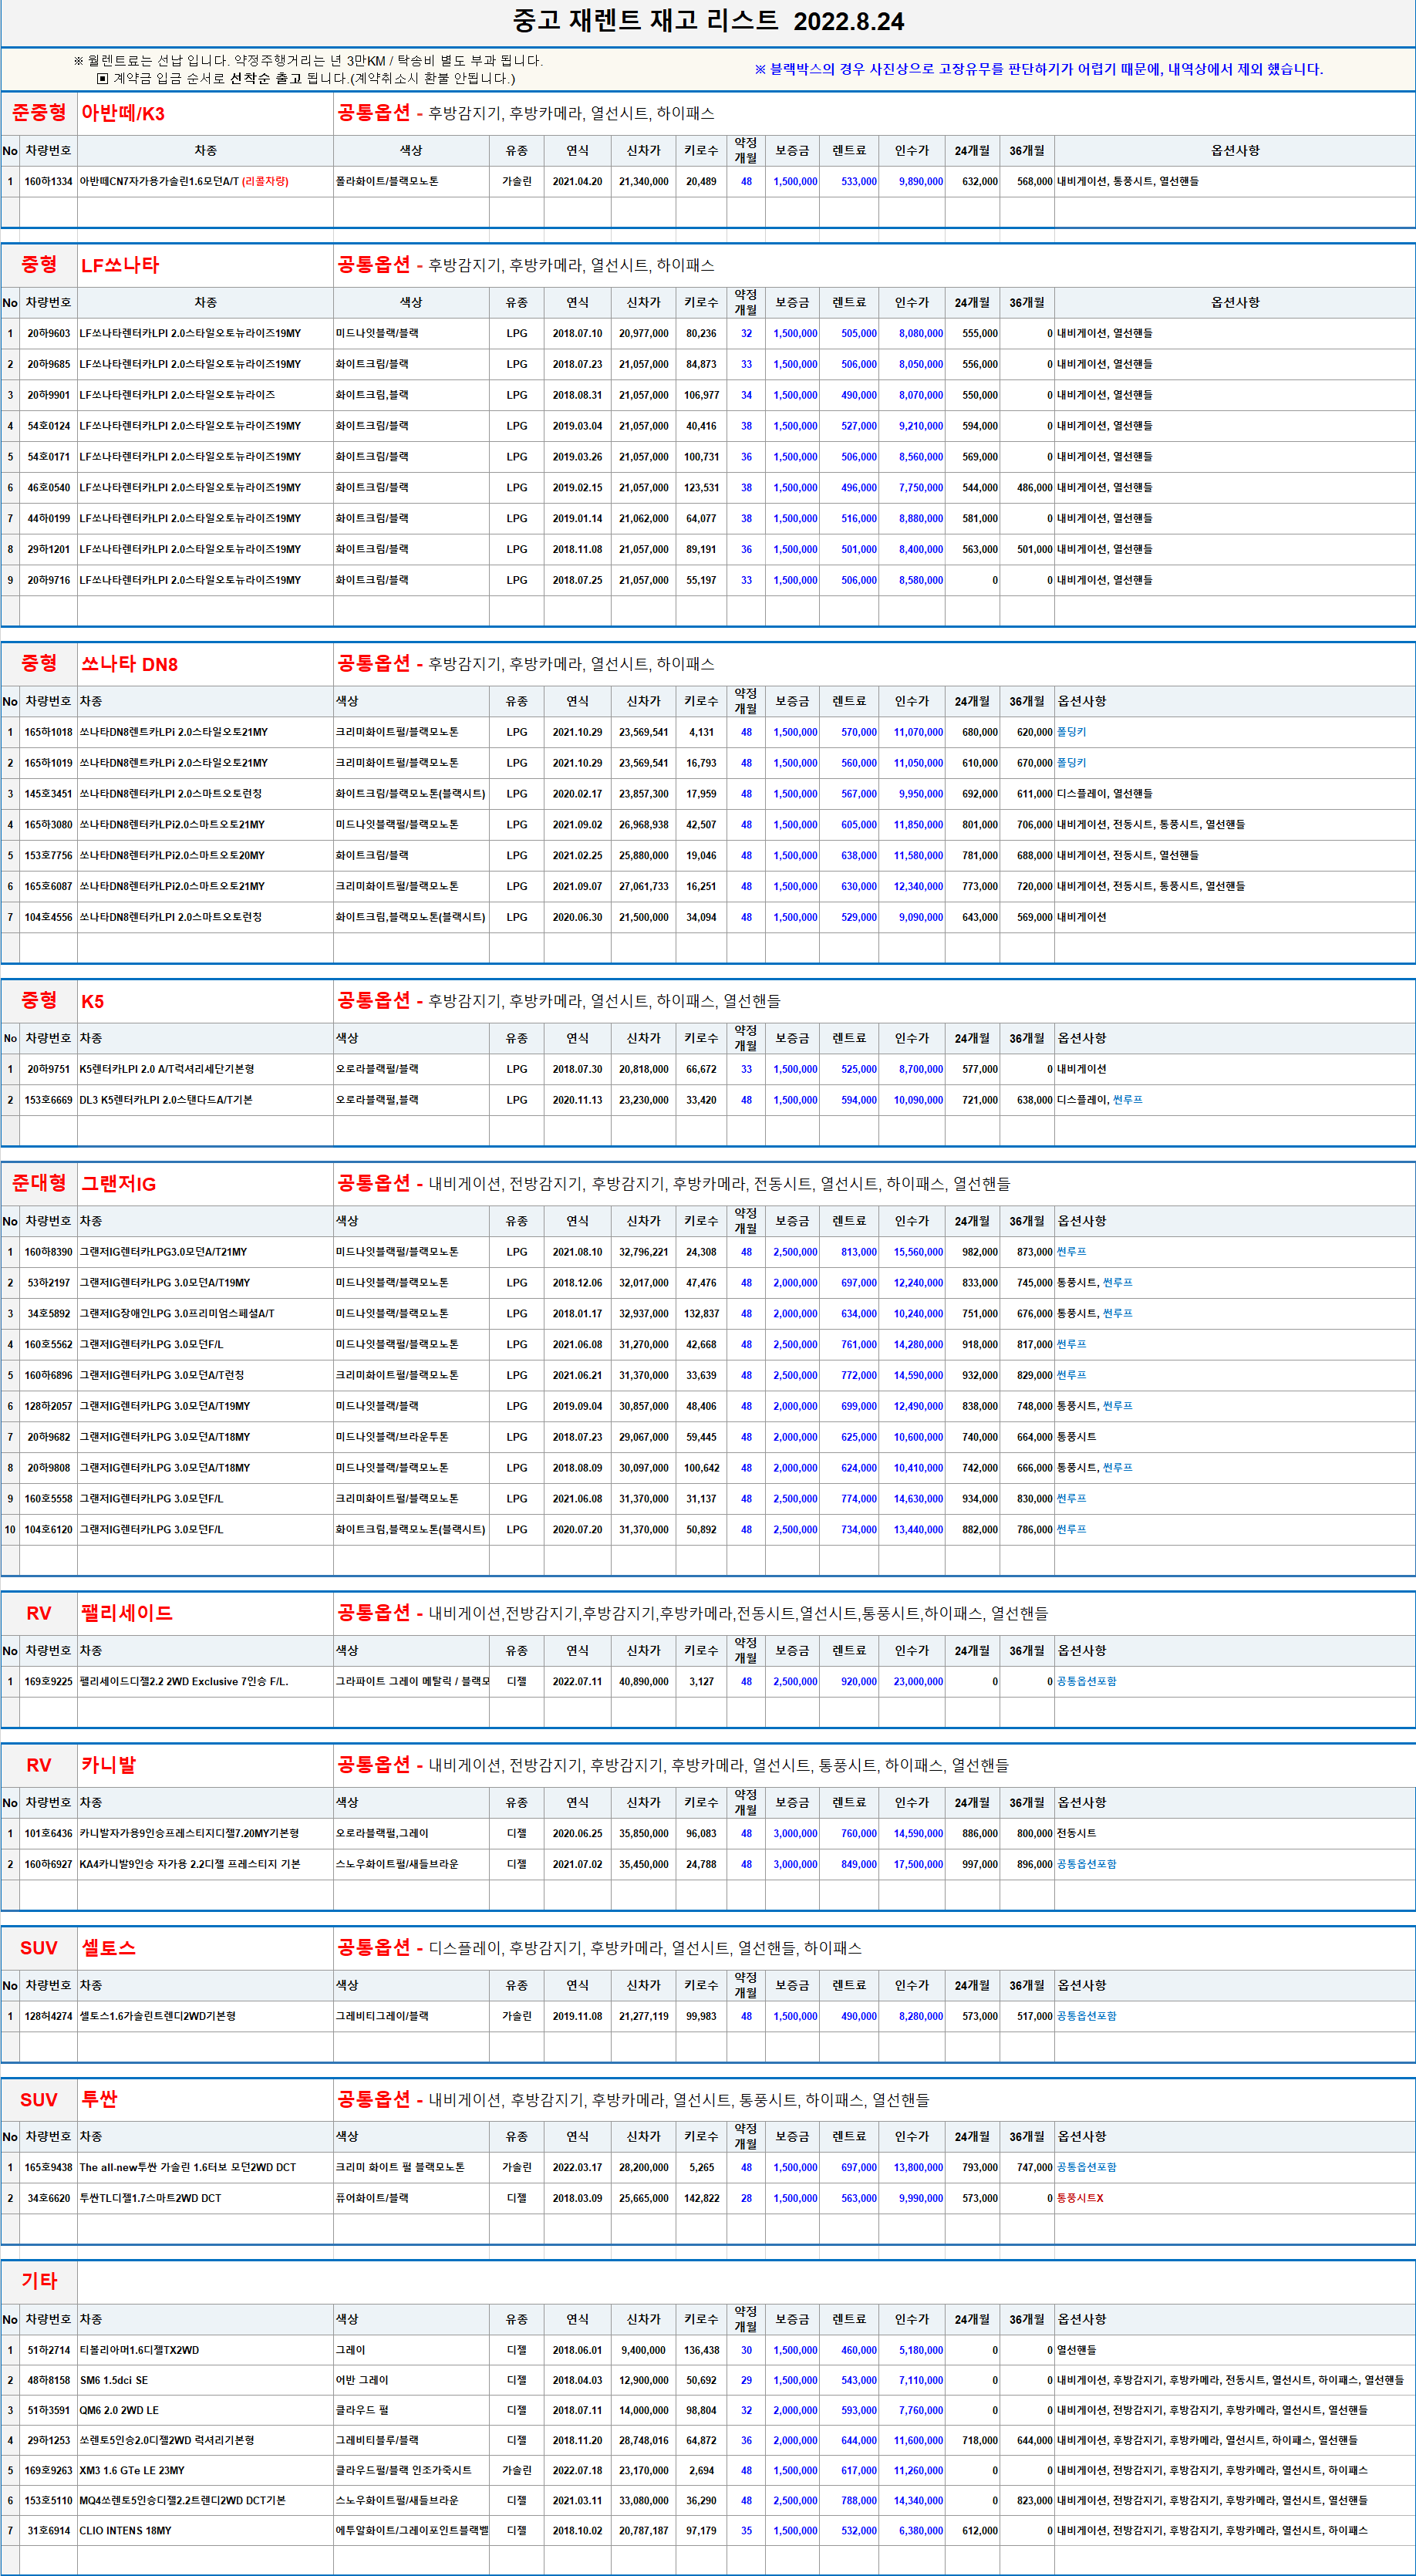1416x2576 pixels.
Task: Click the mileage '123,531'
Action: [701, 488]
